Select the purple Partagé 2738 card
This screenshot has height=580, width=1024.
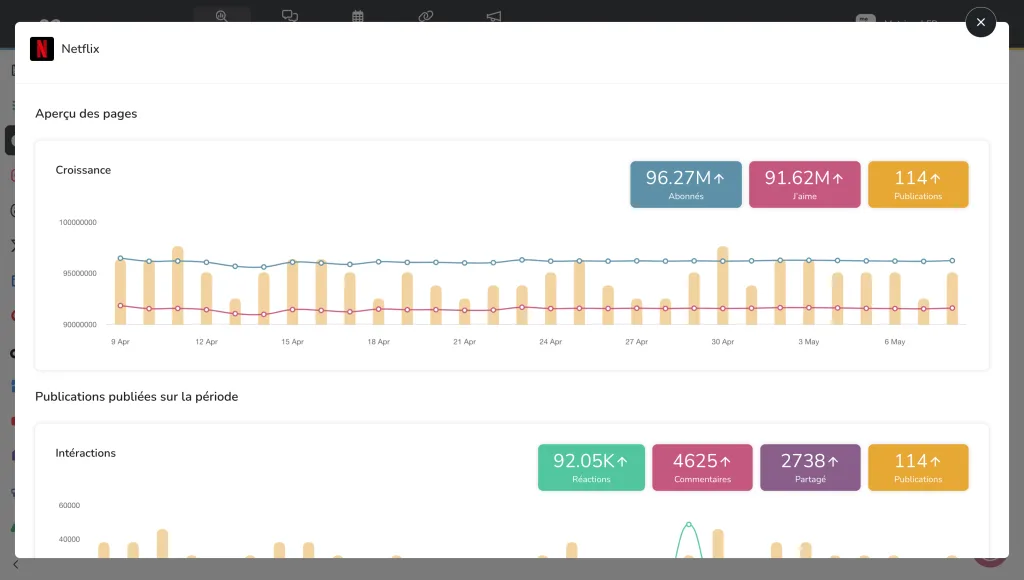(x=810, y=467)
